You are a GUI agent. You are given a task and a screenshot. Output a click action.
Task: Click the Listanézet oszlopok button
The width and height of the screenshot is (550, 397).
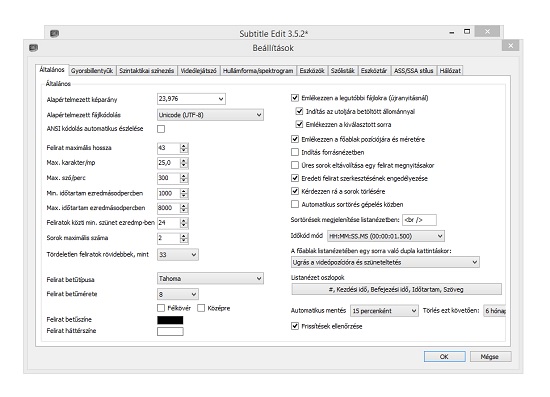pos(396,289)
